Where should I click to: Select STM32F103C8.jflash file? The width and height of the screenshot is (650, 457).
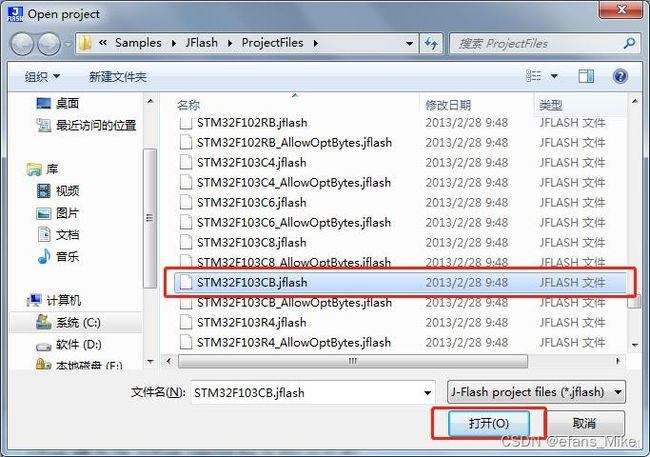pos(251,242)
